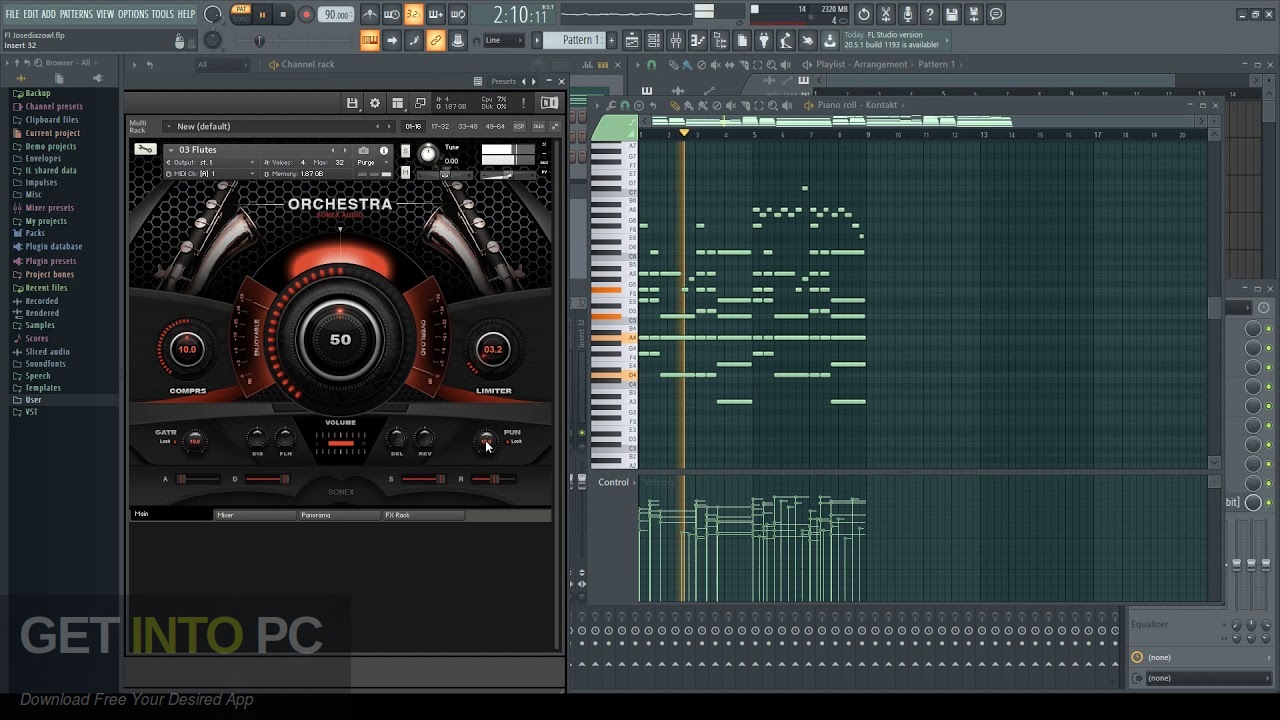Open Kontakt workspace layout icon
This screenshot has height=720, width=1280.
pyautogui.click(x=398, y=103)
